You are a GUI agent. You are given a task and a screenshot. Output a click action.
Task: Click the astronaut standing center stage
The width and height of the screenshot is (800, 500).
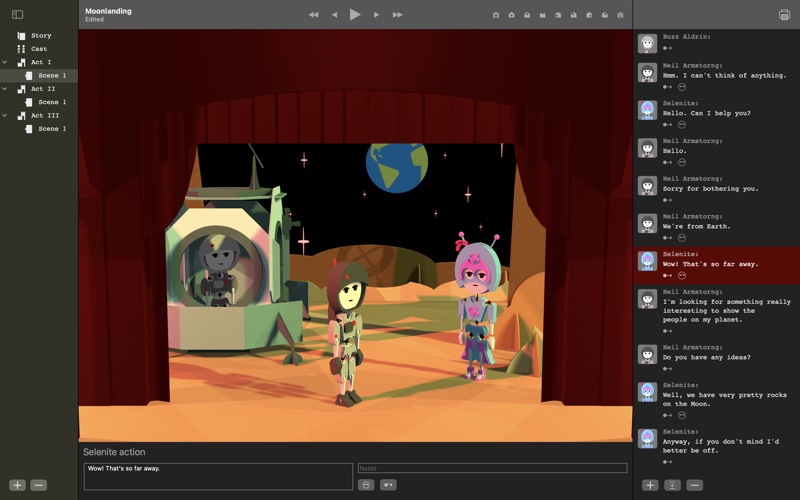(x=347, y=334)
